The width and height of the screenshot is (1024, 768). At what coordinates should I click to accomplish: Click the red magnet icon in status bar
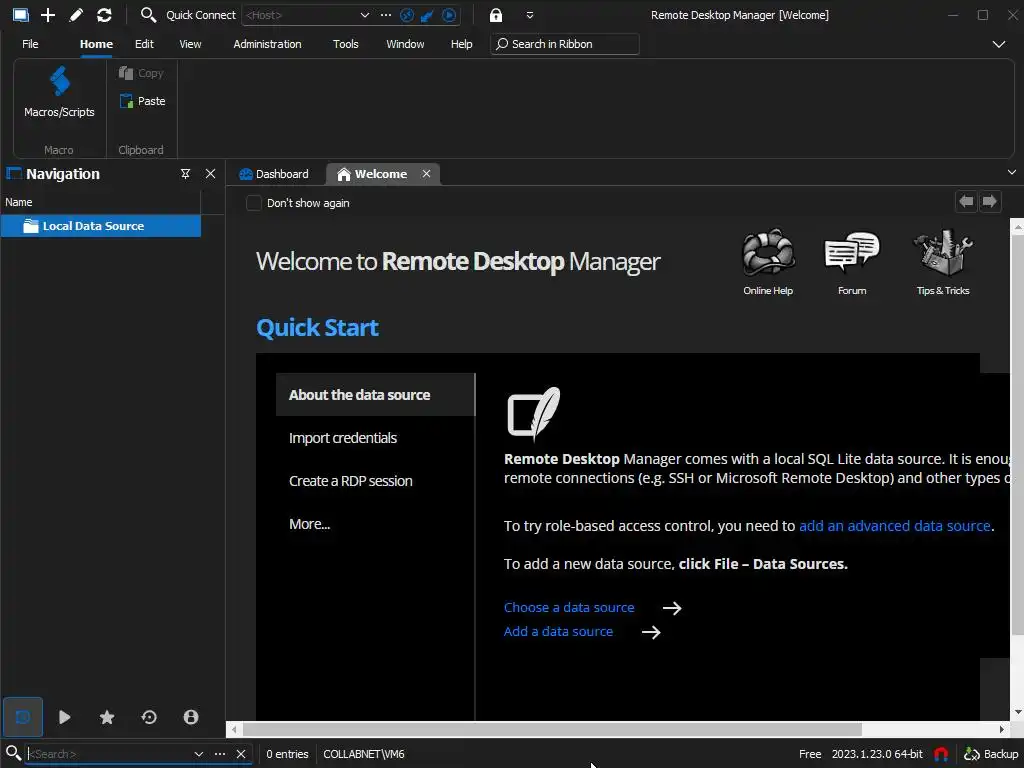pyautogui.click(x=940, y=754)
